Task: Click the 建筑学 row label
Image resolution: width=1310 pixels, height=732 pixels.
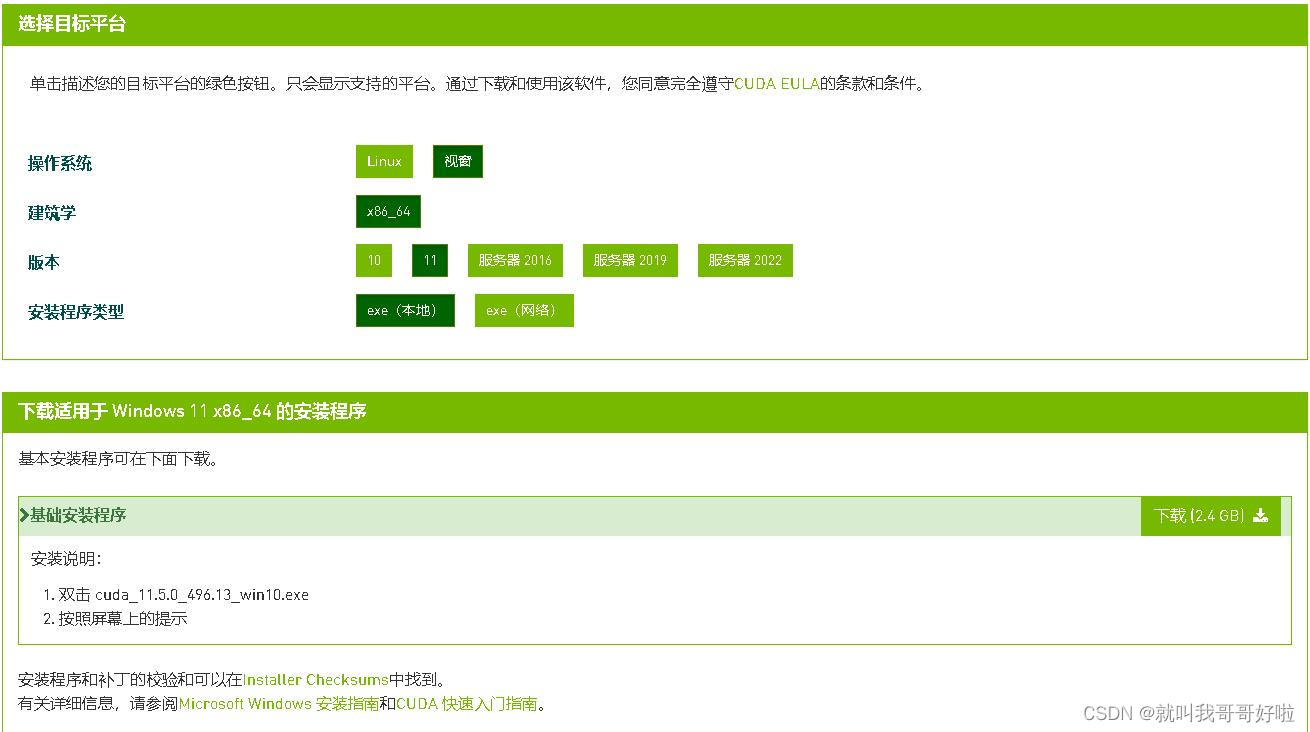Action: tap(52, 213)
